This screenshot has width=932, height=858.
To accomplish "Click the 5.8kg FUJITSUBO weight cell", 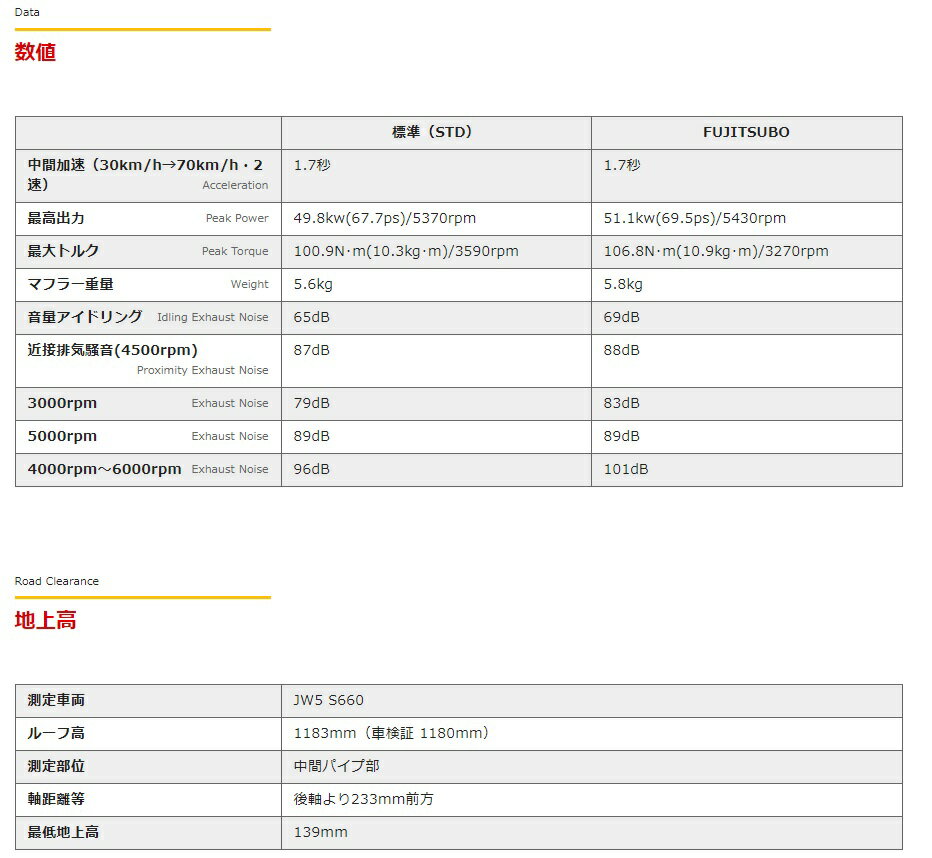I will (623, 284).
